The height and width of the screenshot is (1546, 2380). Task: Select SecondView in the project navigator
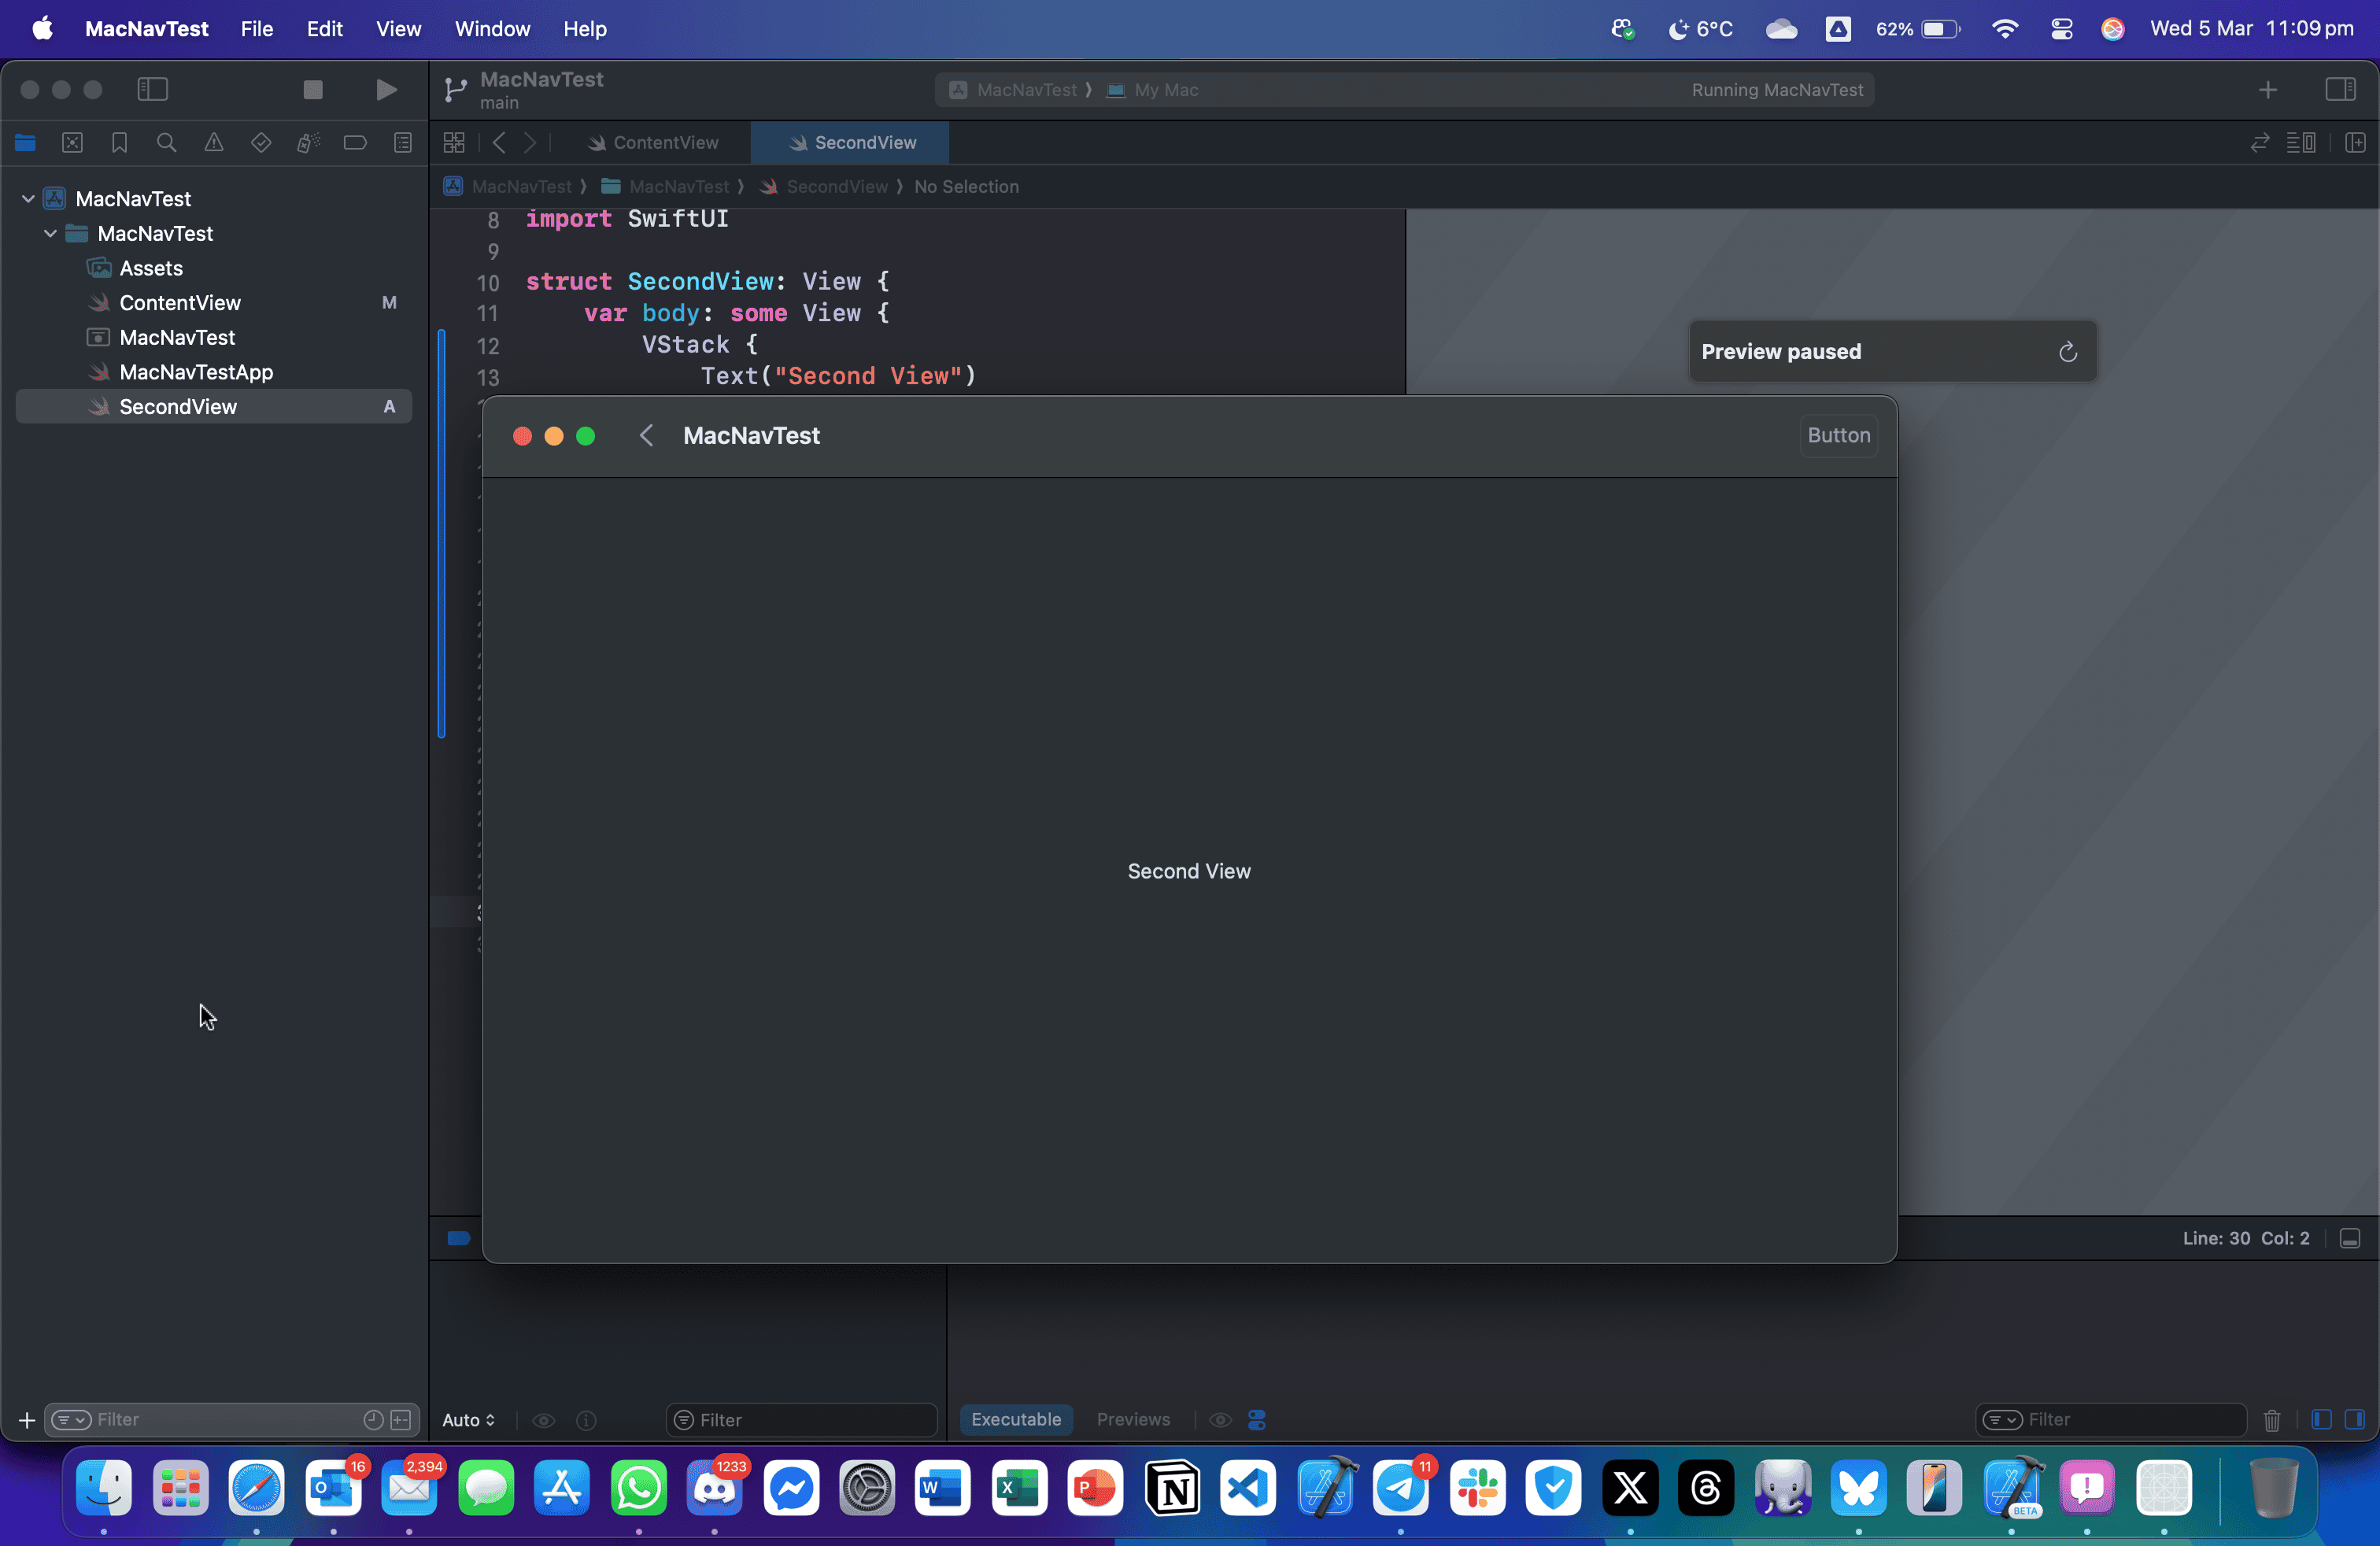[214, 406]
